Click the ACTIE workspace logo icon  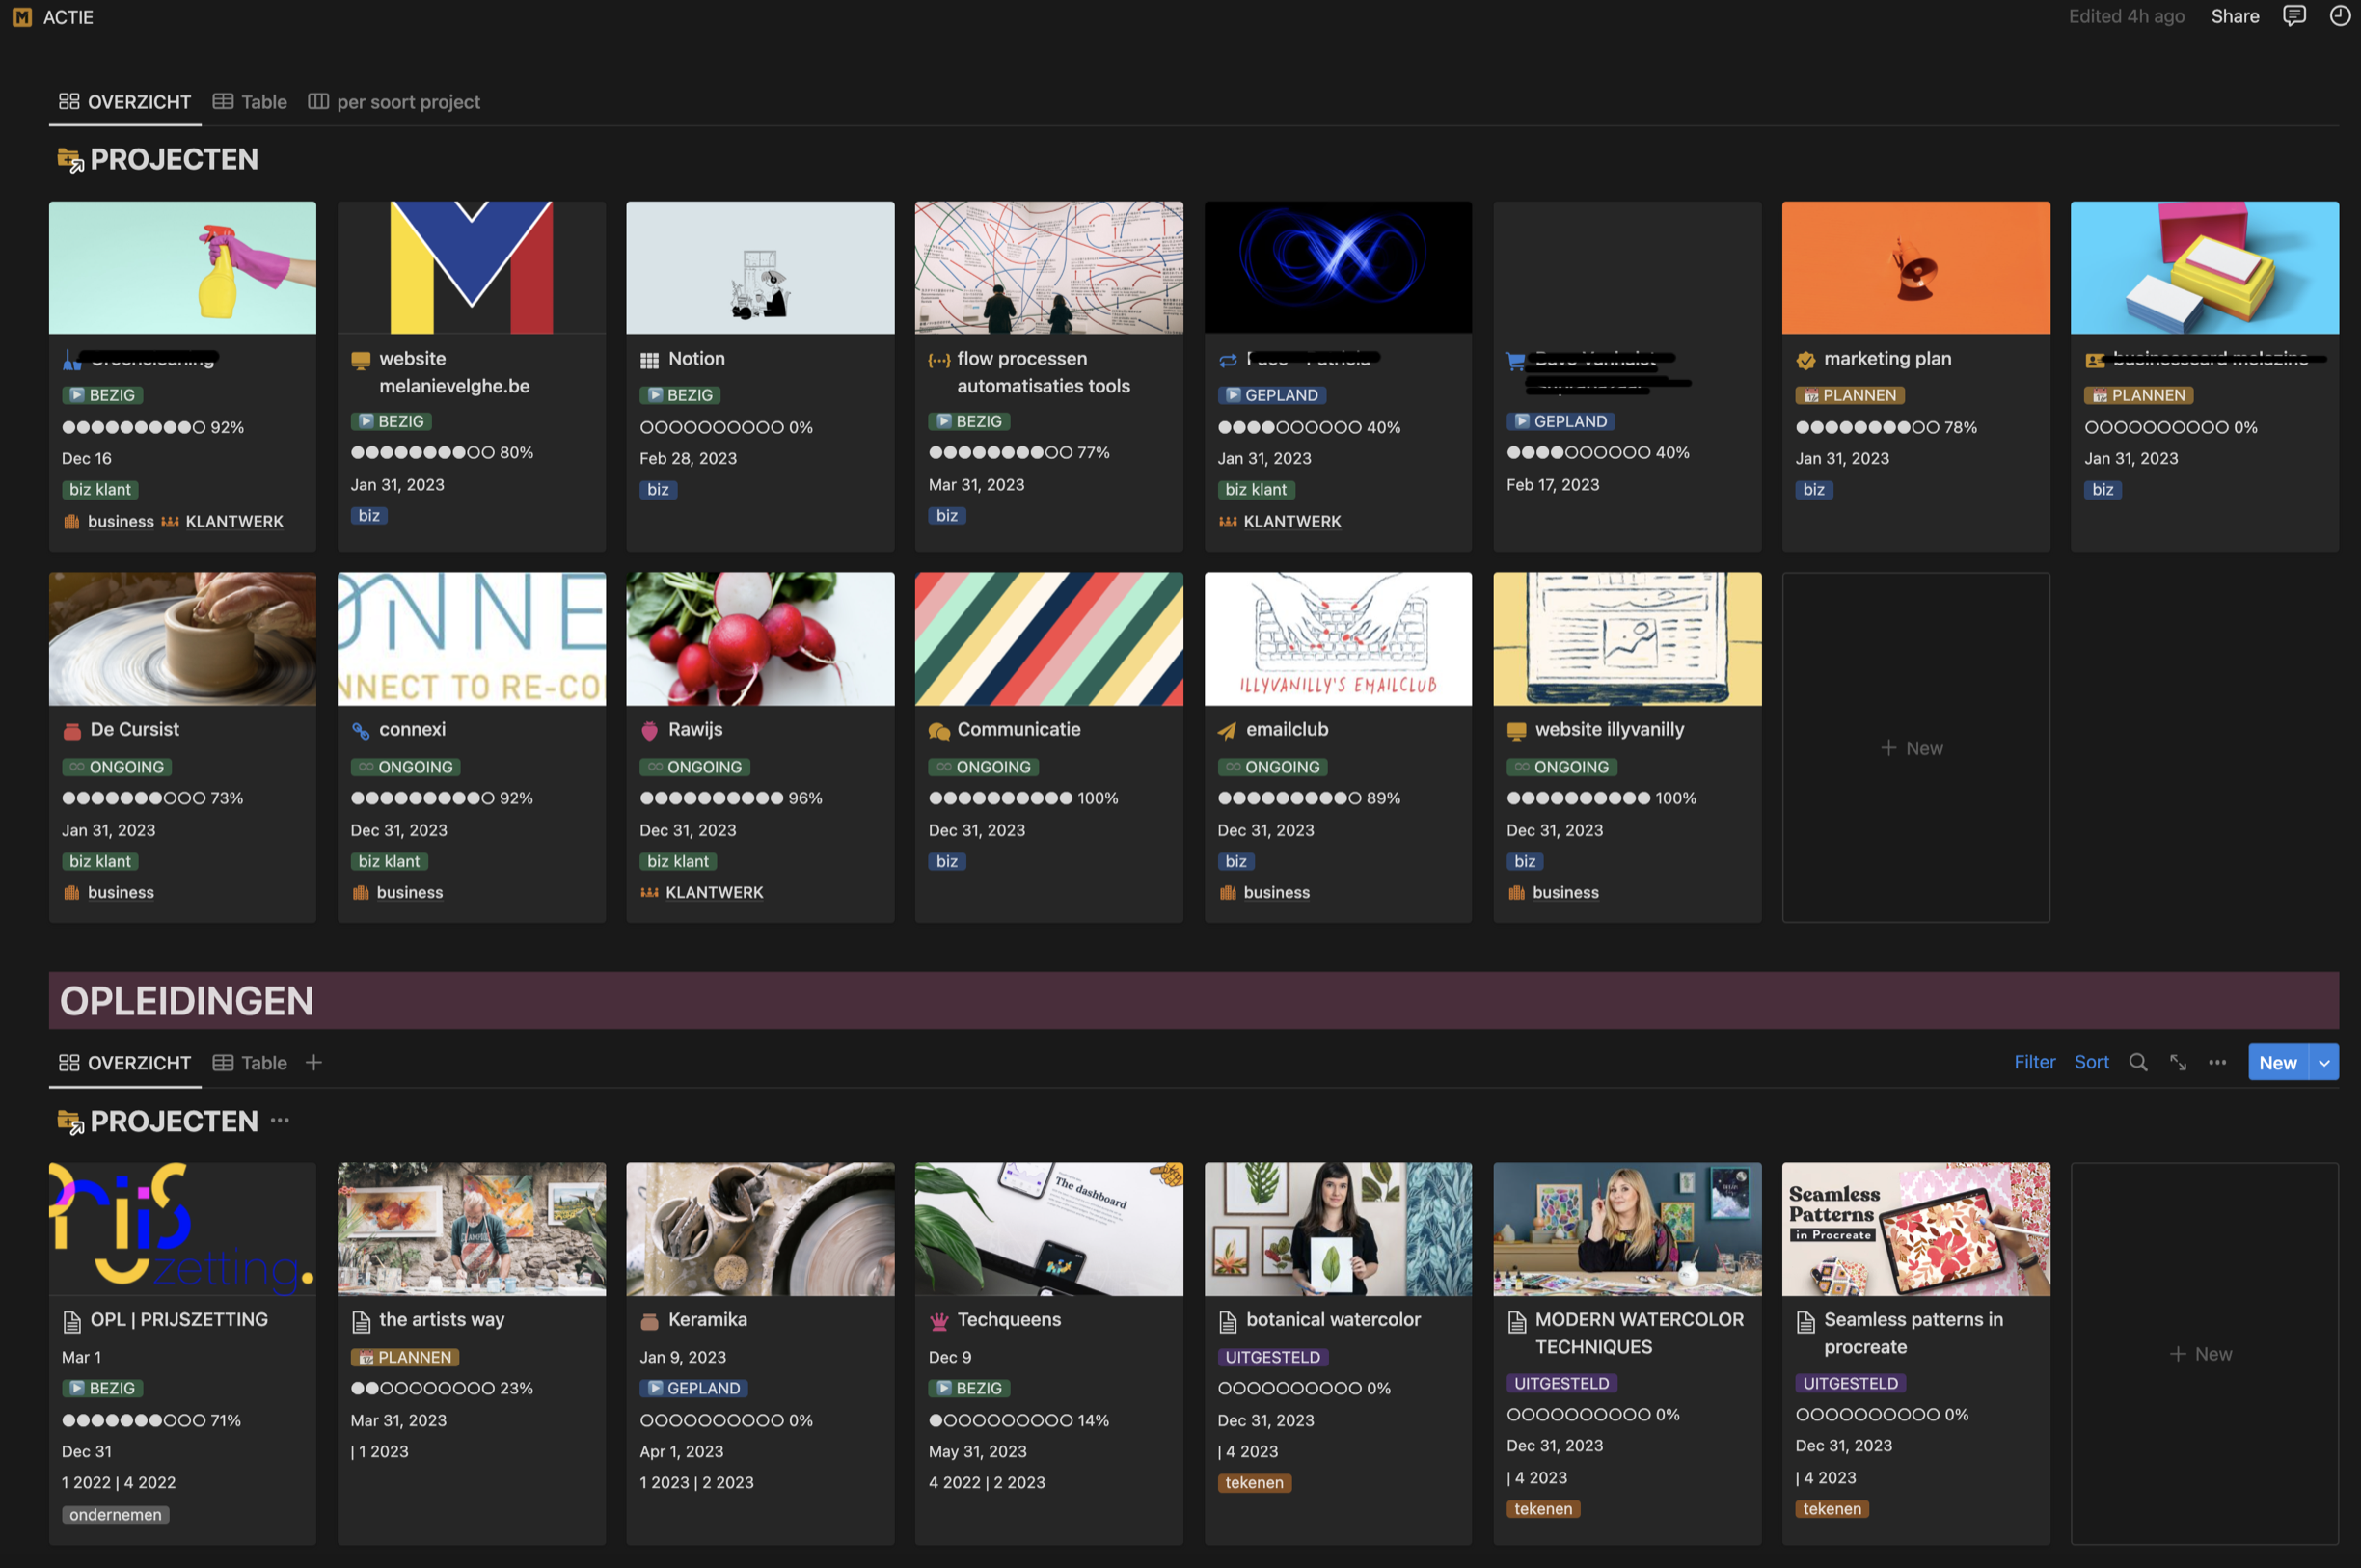pos(22,16)
